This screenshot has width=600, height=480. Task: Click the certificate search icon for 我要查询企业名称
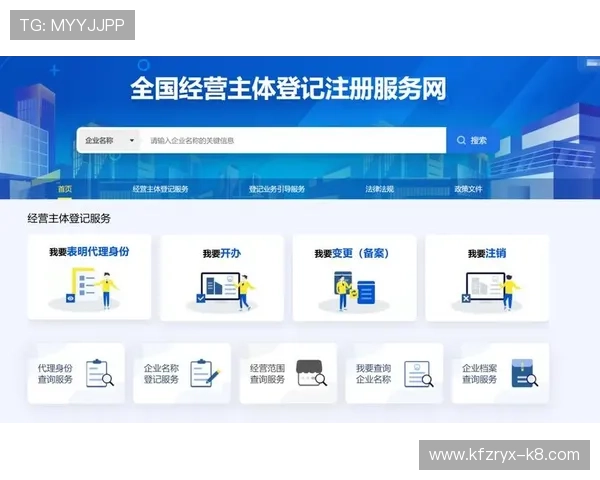[419, 374]
